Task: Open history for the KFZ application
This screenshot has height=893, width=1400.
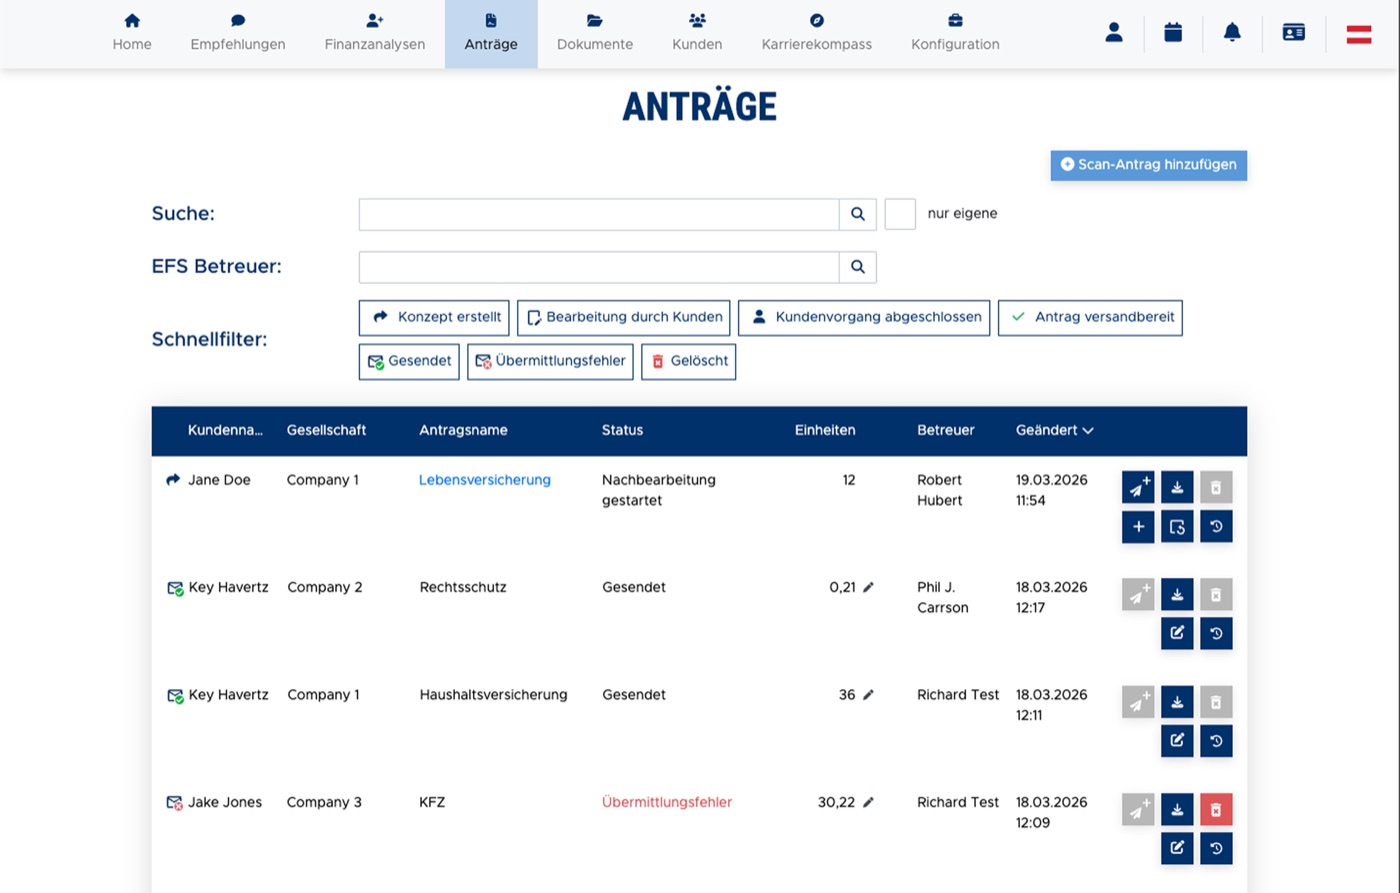Action: [1216, 848]
